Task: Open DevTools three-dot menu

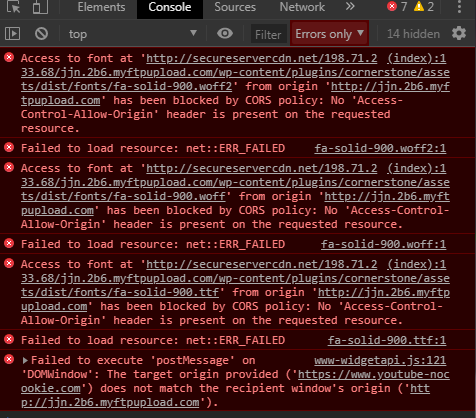Action: coord(459,7)
